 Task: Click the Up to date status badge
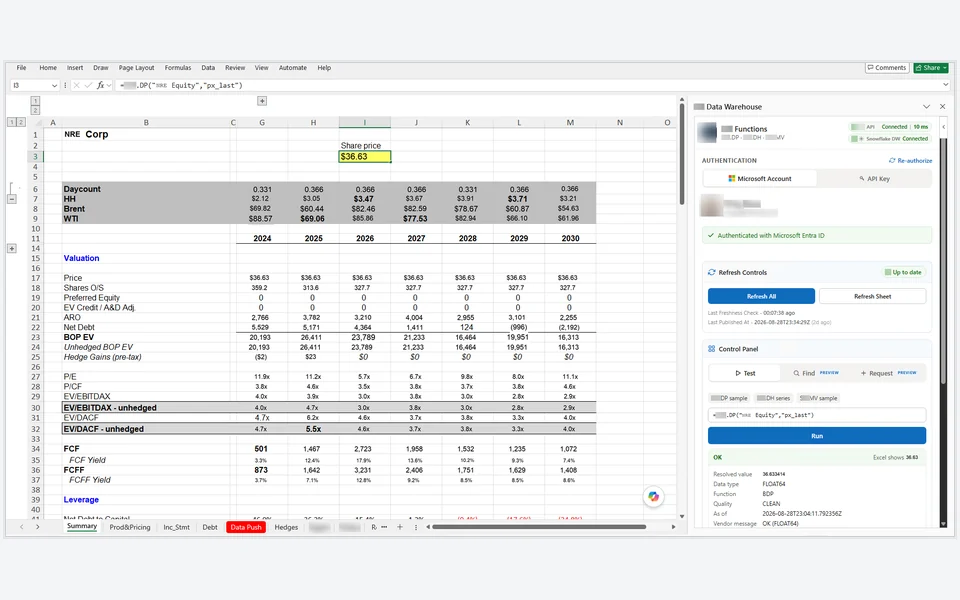[903, 272]
